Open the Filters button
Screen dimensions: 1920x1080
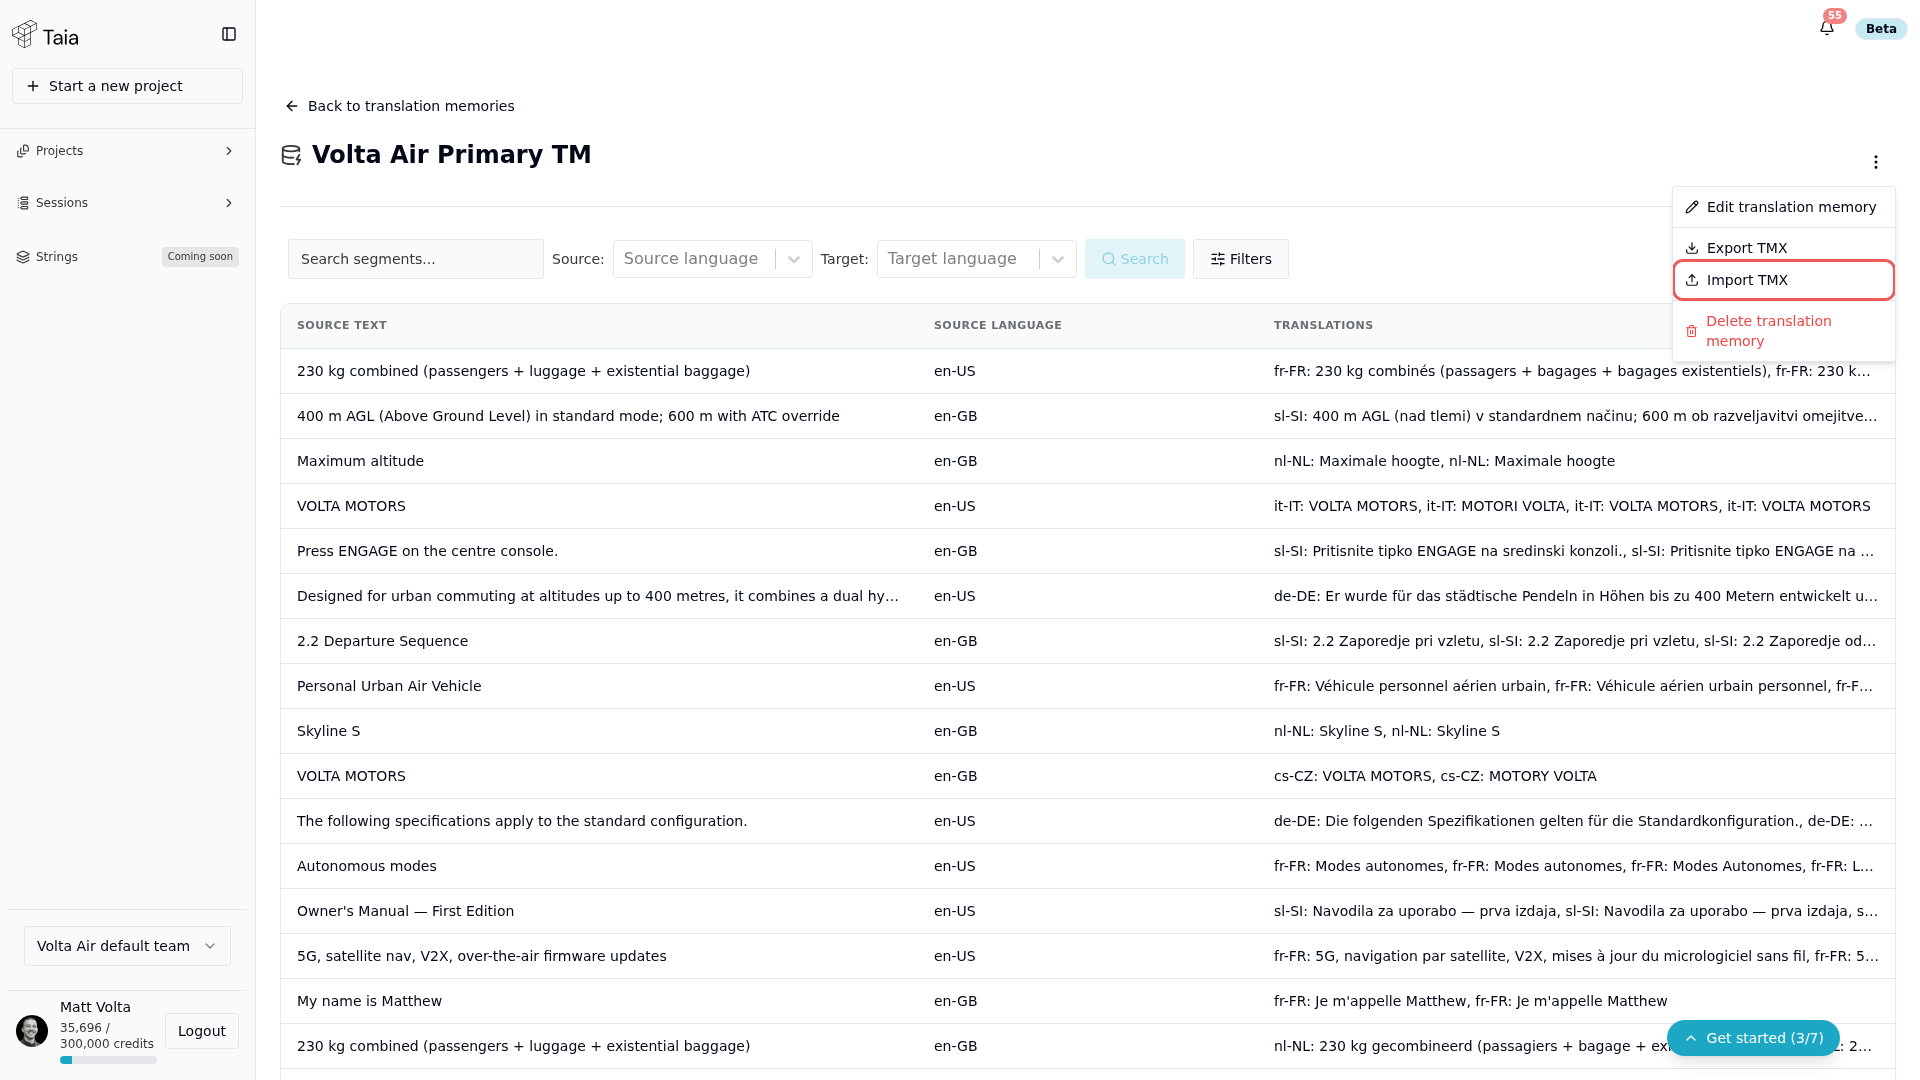pos(1240,259)
